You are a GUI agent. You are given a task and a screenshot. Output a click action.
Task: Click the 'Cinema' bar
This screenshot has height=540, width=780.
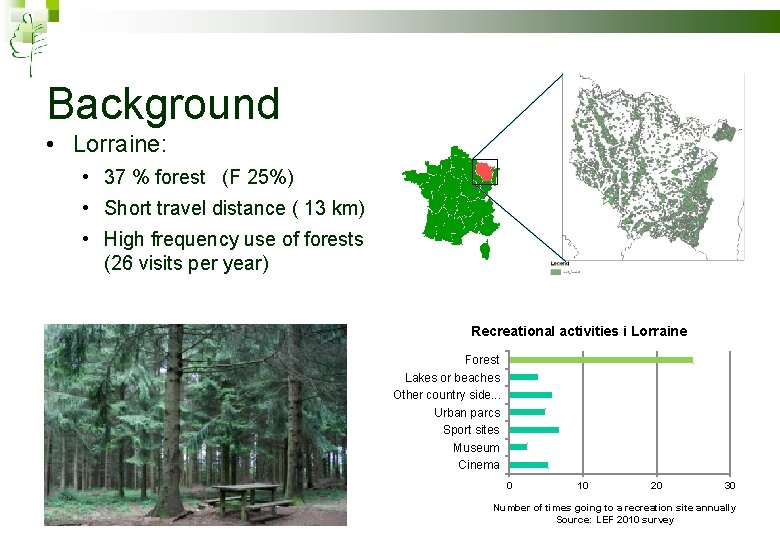[x=528, y=465]
